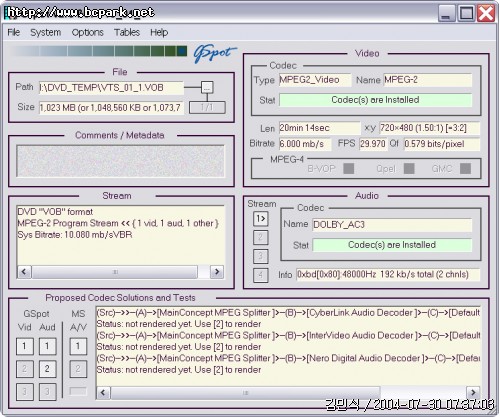Open the Options menu
500x417 pixels.
(88, 32)
